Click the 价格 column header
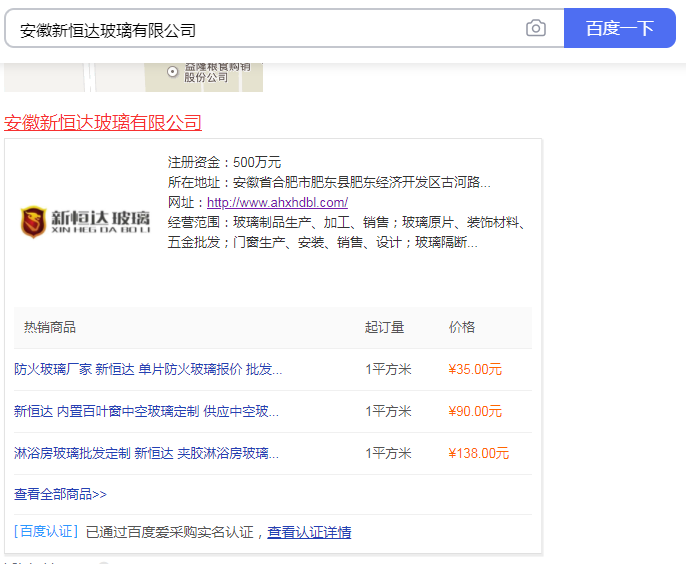 tap(462, 327)
